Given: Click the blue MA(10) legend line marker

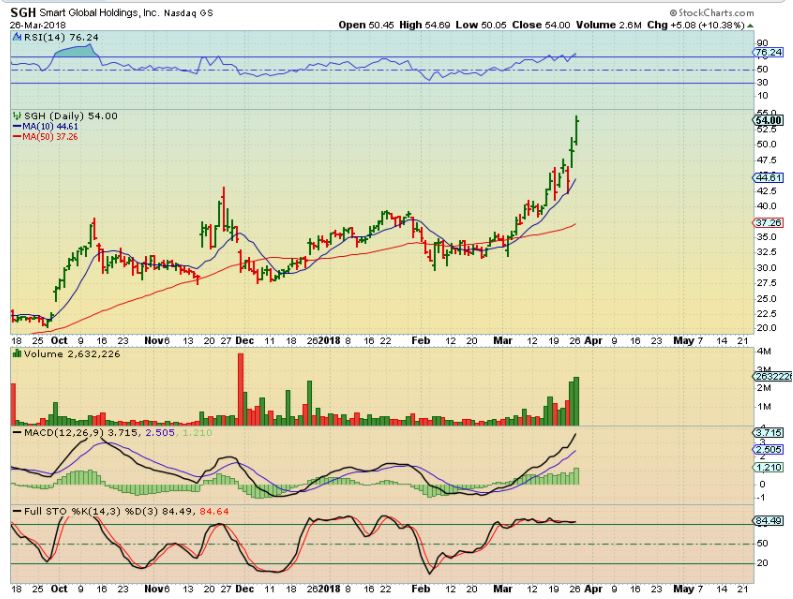Looking at the screenshot, I should [x=16, y=127].
